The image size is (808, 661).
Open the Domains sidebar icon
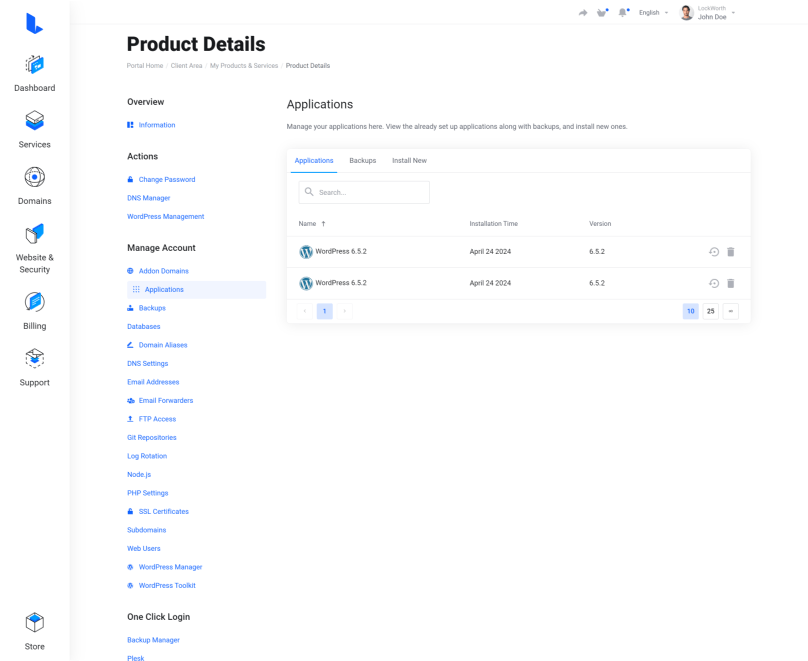[x=35, y=177]
